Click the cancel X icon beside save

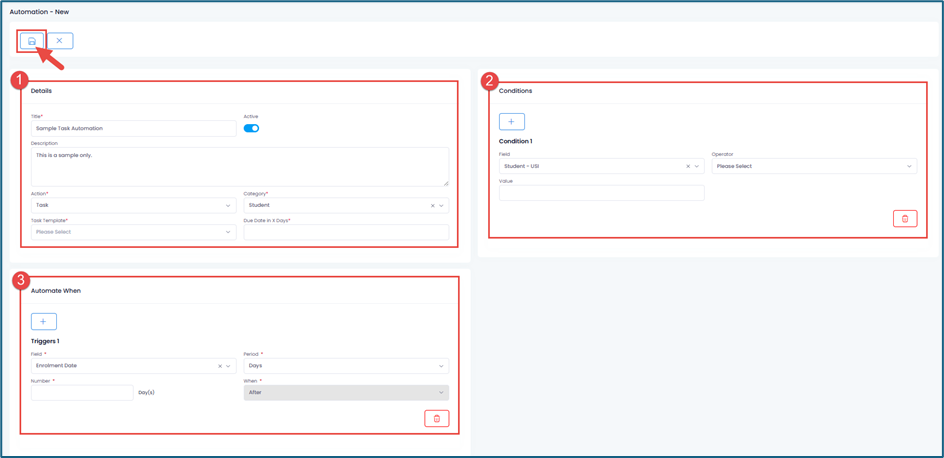(x=59, y=41)
